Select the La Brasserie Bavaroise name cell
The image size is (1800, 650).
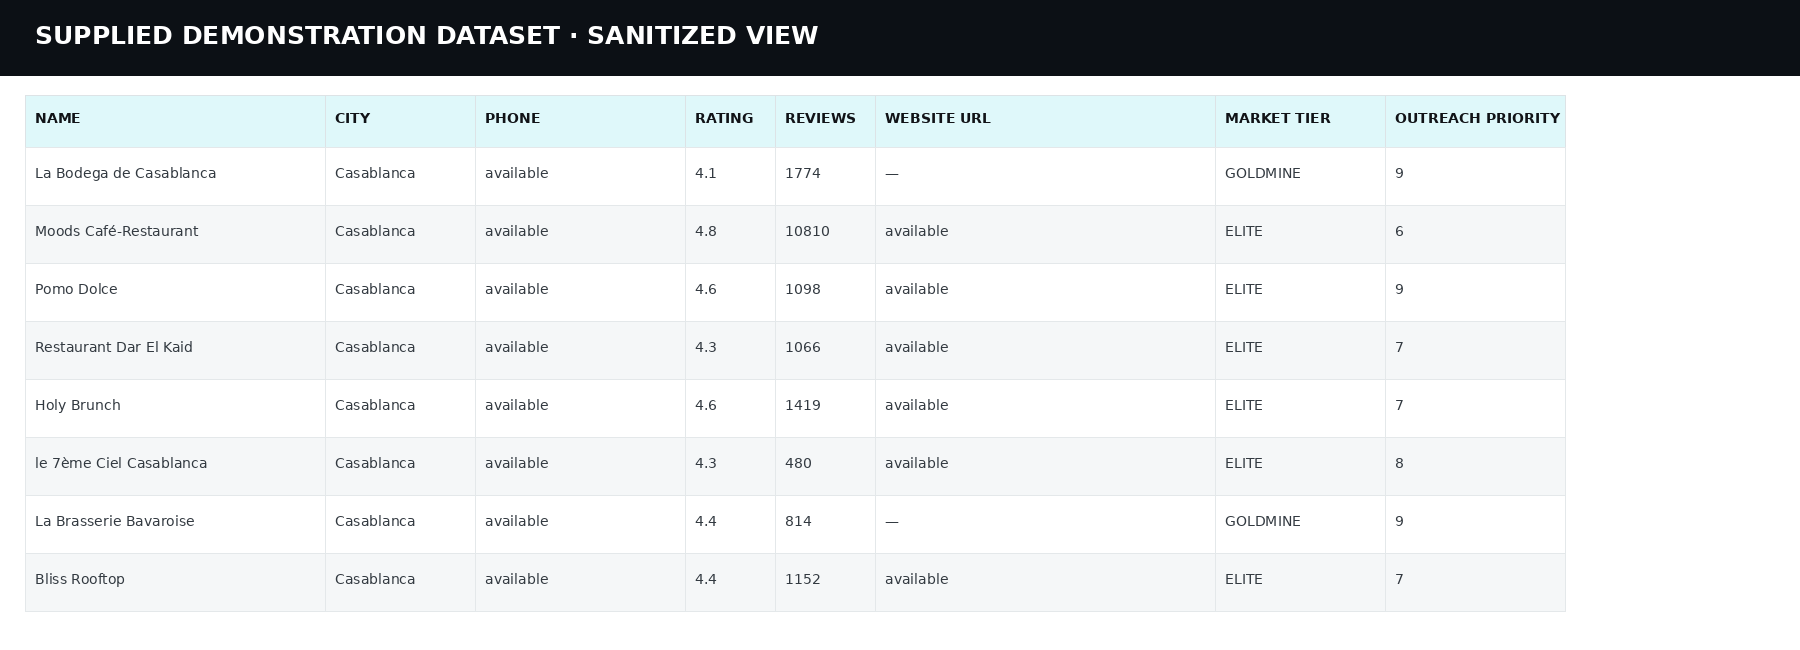pyautogui.click(x=175, y=524)
